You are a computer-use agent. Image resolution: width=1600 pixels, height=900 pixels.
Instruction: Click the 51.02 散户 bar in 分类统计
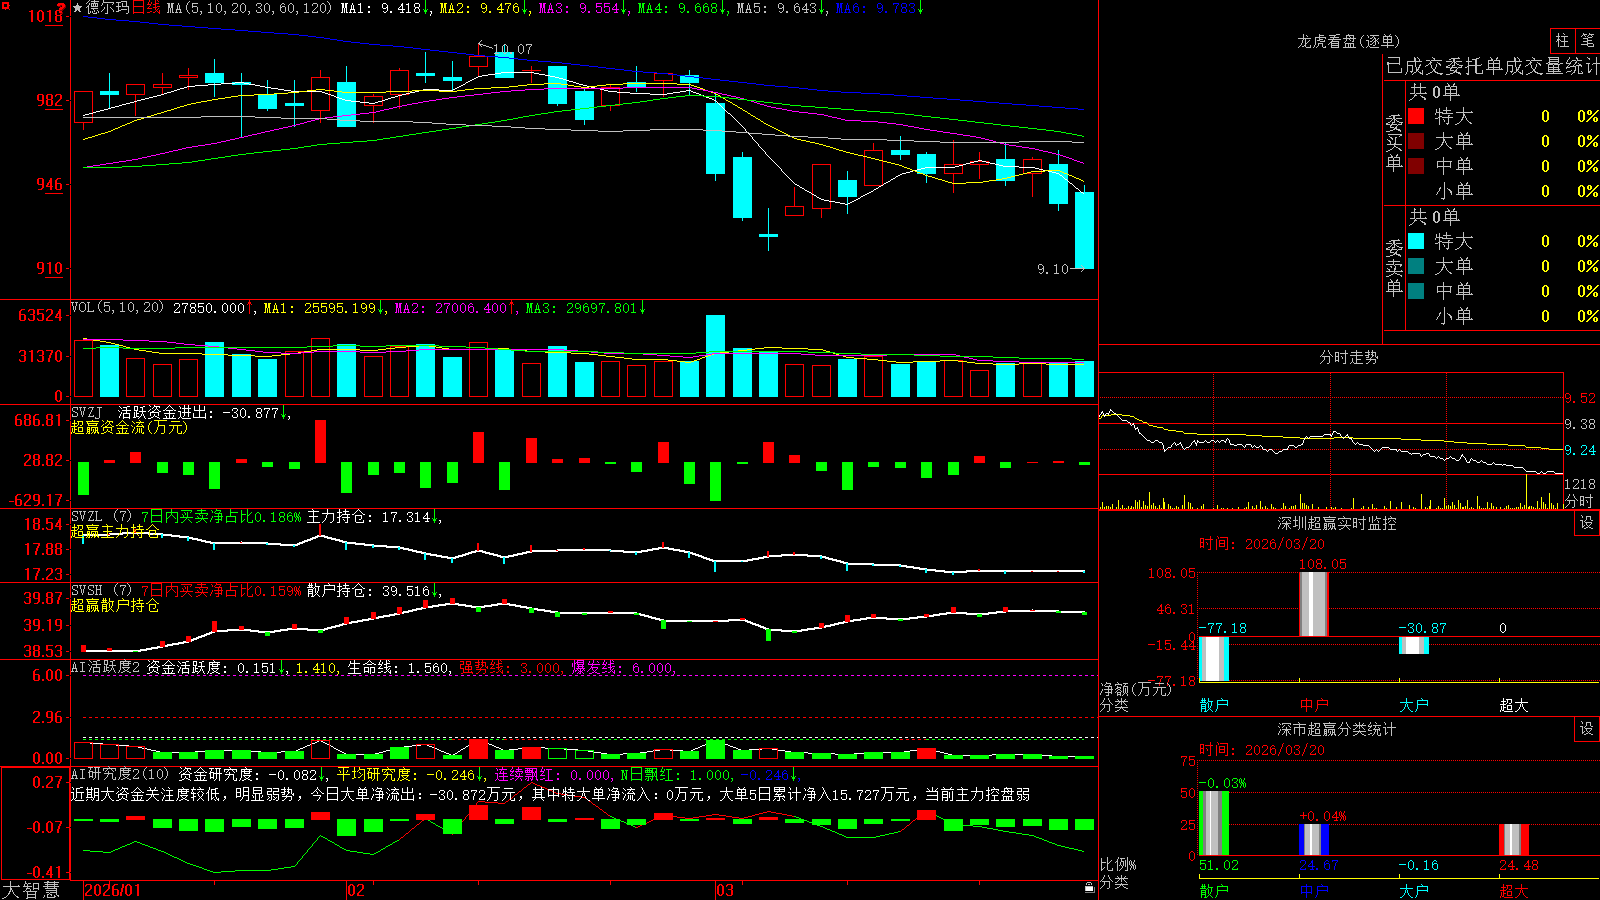coord(1214,823)
